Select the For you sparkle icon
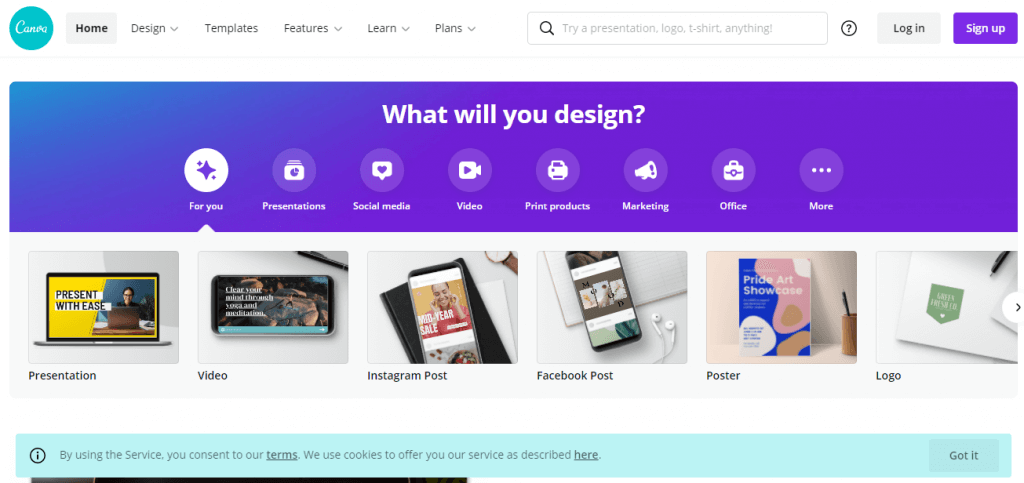Image resolution: width=1024 pixels, height=483 pixels. [206, 170]
